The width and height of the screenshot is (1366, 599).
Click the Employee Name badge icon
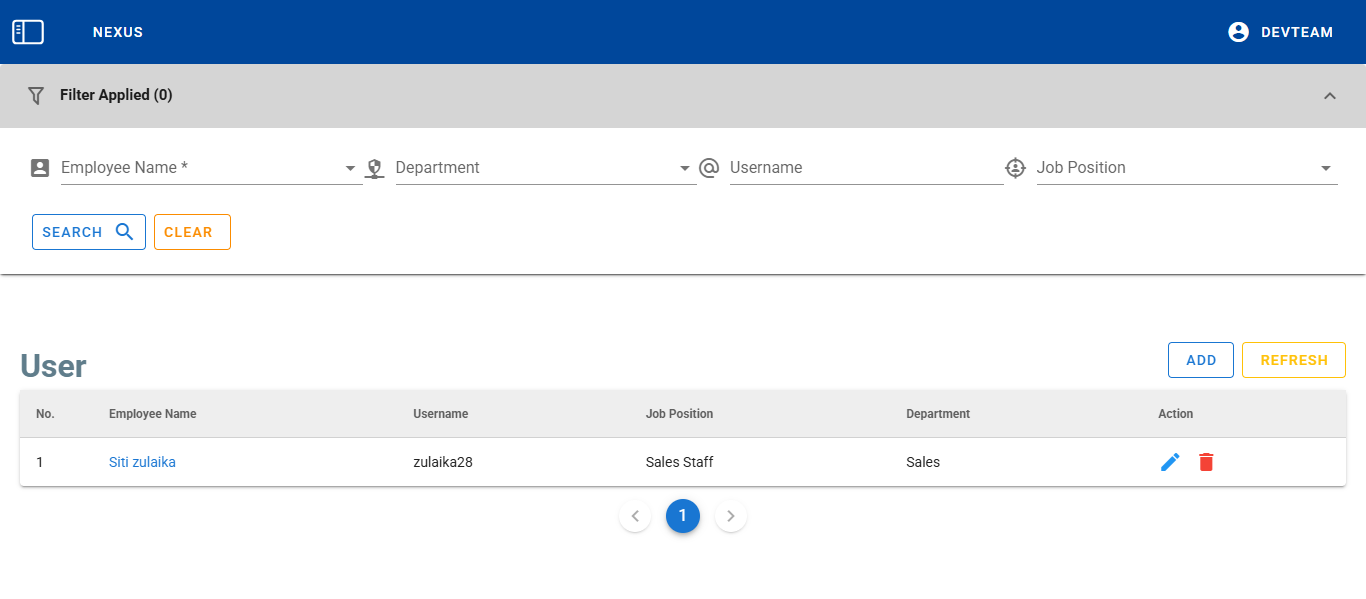[40, 168]
